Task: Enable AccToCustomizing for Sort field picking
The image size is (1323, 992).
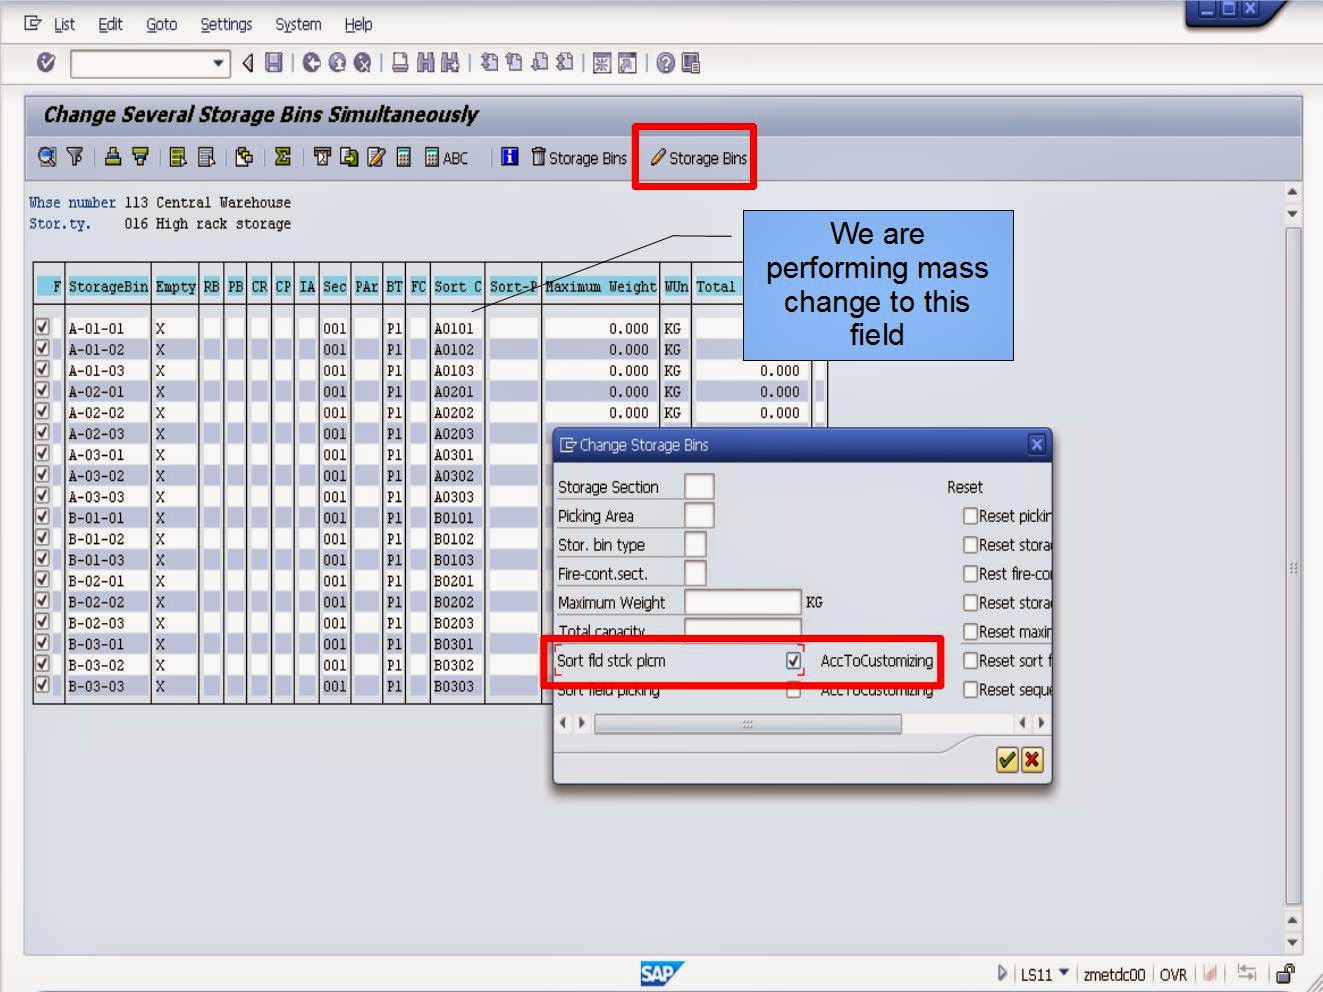Action: (x=793, y=689)
